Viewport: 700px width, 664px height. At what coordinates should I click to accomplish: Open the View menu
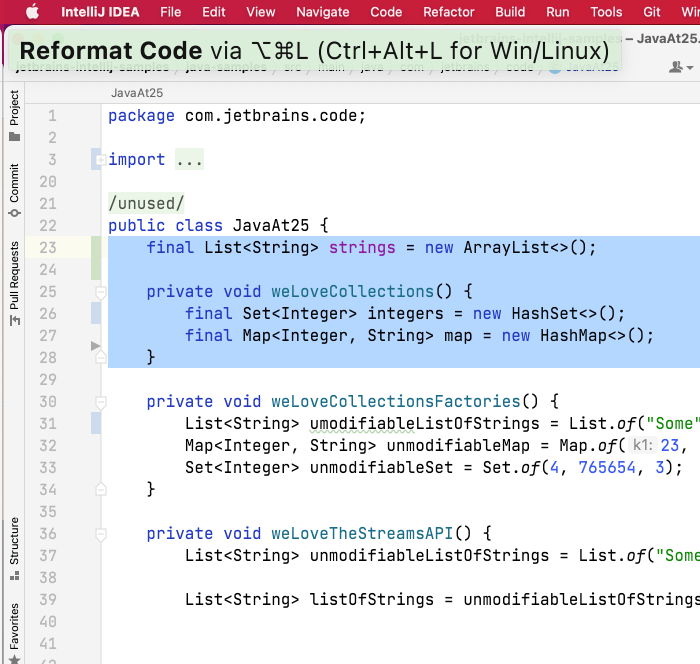[x=261, y=12]
